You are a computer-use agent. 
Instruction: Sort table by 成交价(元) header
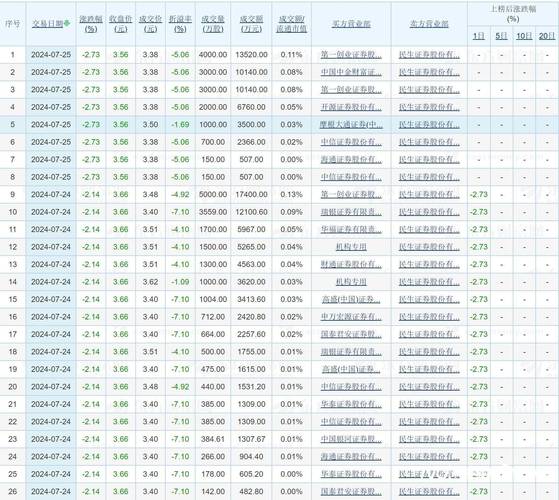tap(150, 24)
